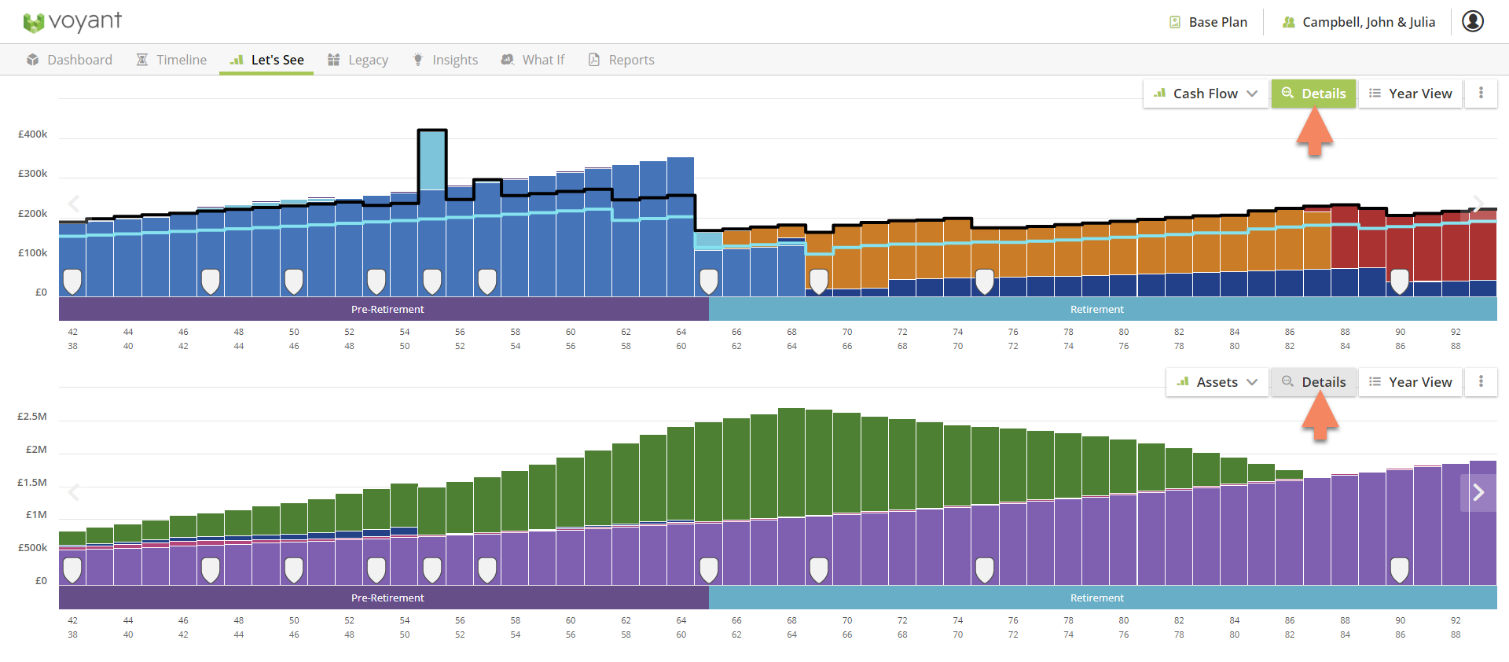Open the Base Plan selector
1509x662 pixels.
[x=1208, y=22]
